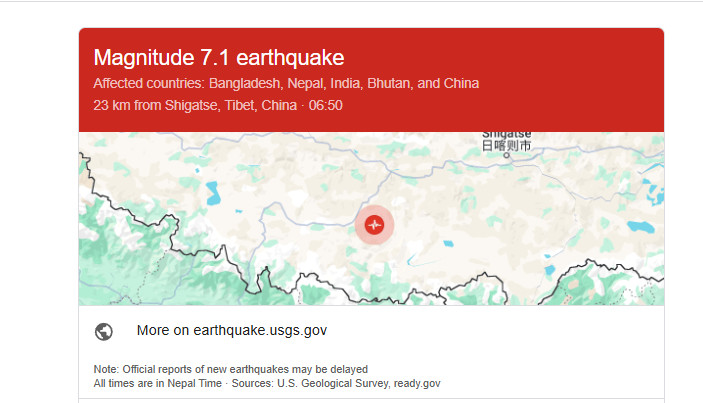Click the Magnitude 7.1 earthquake heading
This screenshot has height=403, width=703.
[219, 57]
